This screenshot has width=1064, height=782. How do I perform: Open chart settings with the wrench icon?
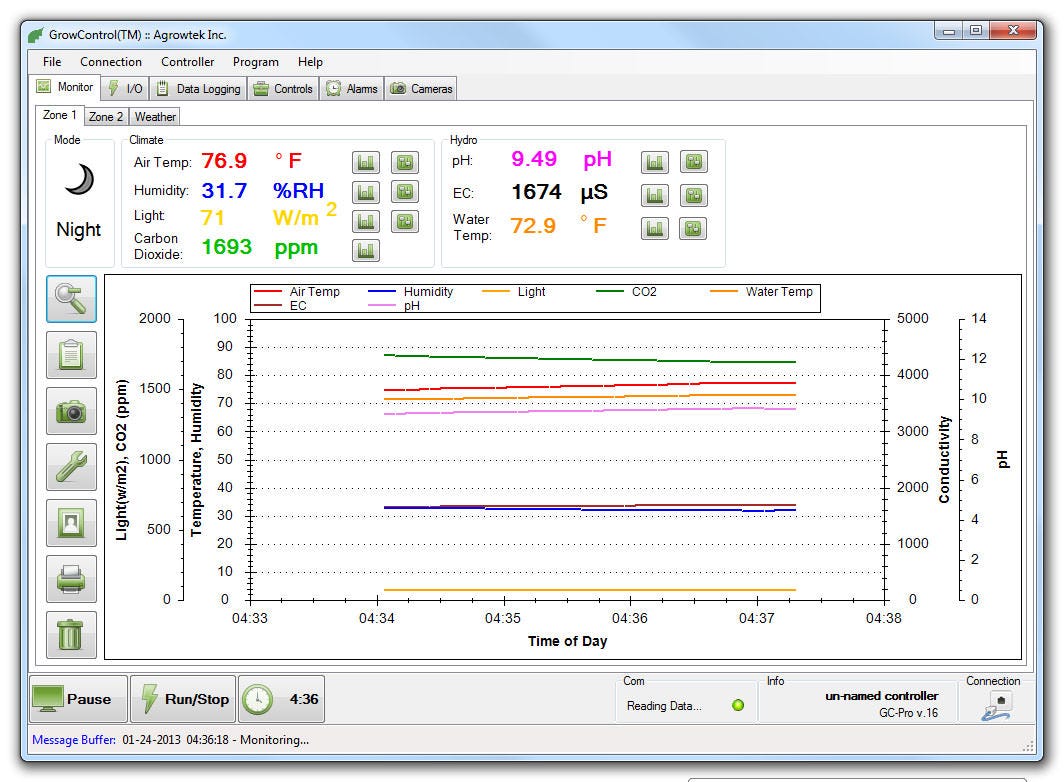(72, 467)
